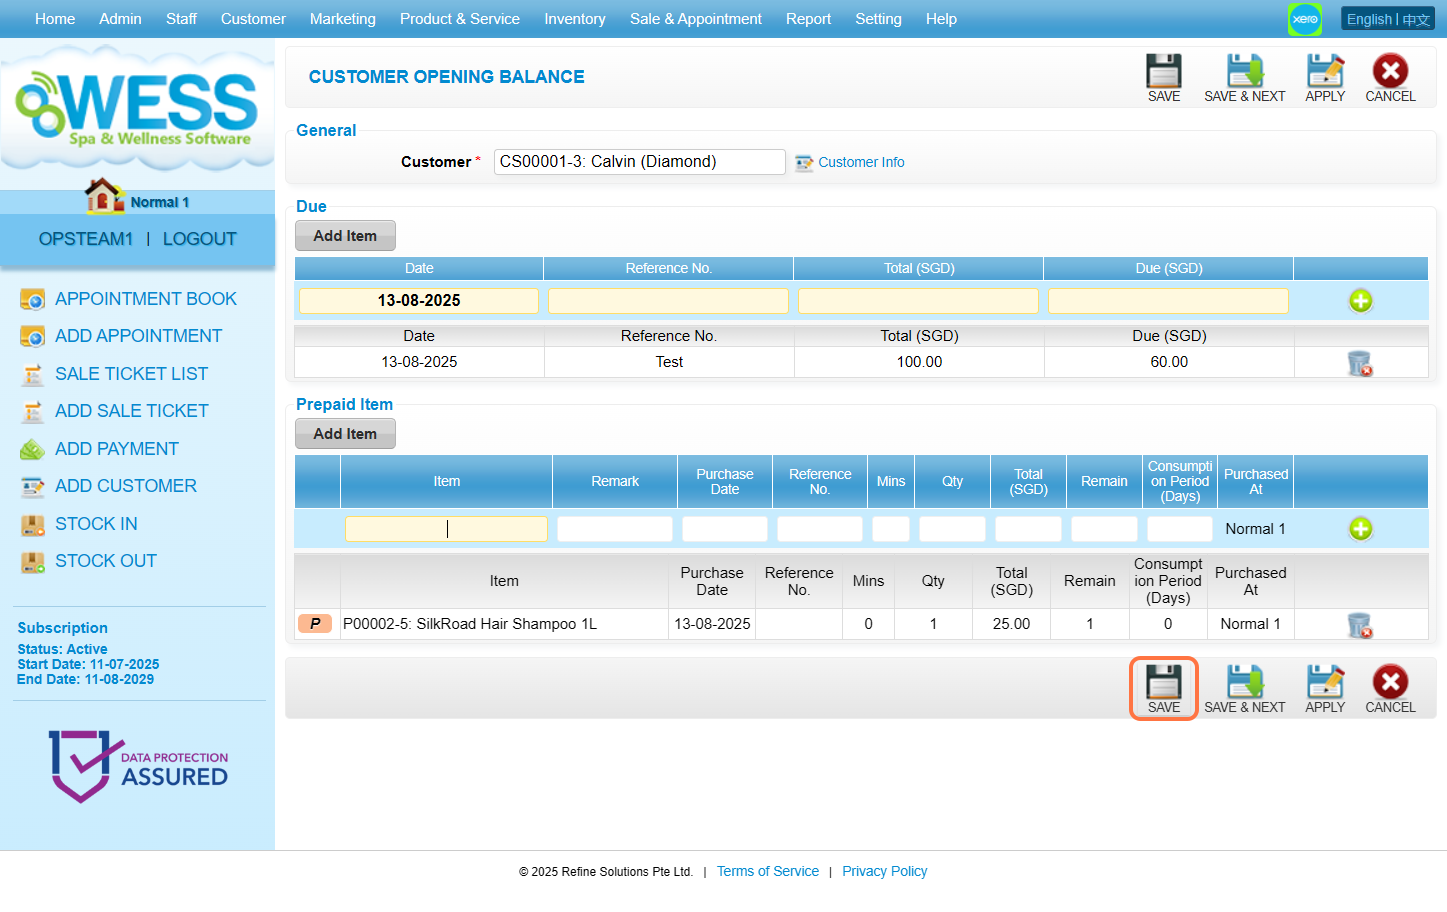Click the LOGOUT link
This screenshot has width=1447, height=912.
pos(199,239)
